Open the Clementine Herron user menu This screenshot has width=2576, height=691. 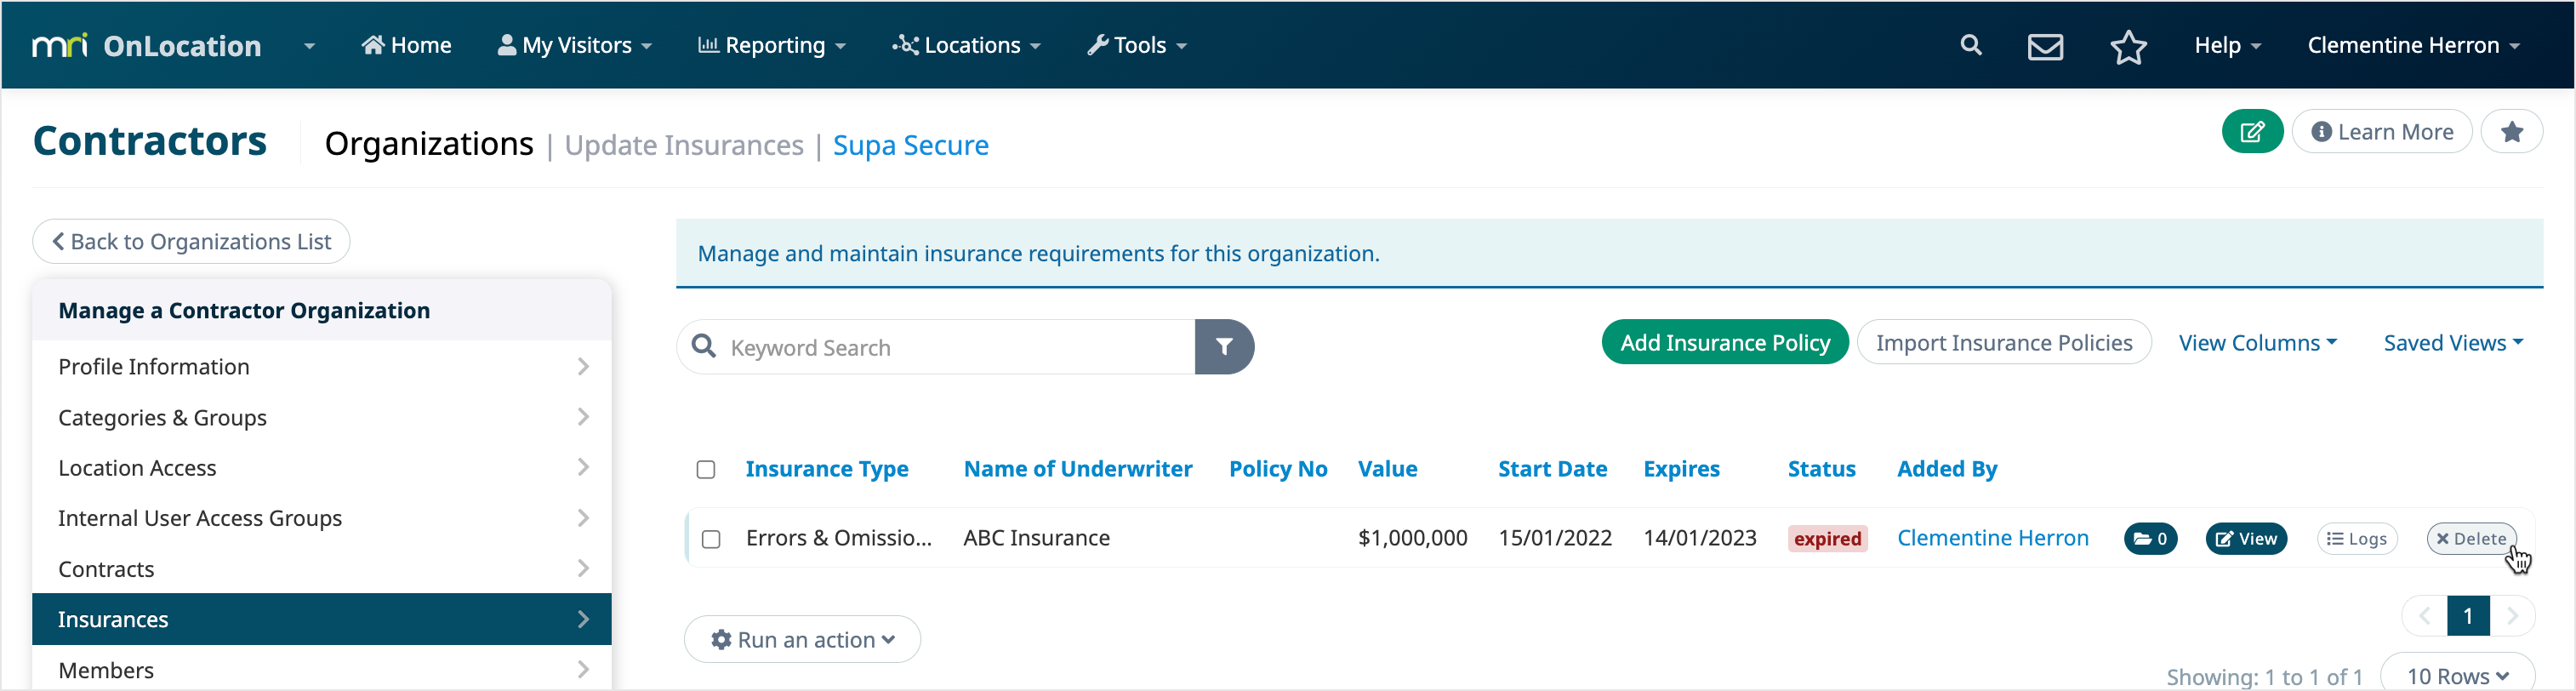[x=2413, y=45]
